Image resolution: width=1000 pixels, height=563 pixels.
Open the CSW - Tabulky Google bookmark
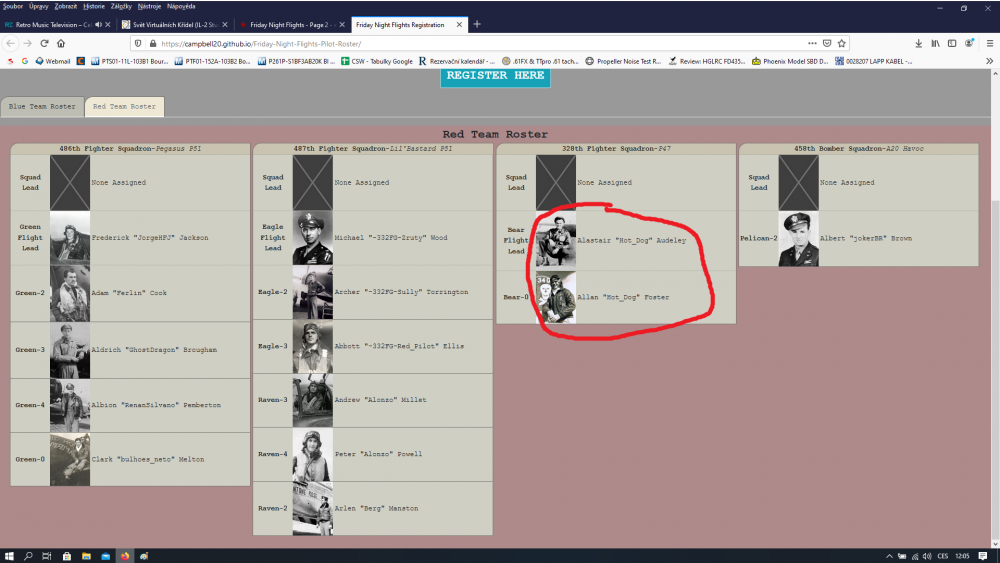click(x=376, y=61)
